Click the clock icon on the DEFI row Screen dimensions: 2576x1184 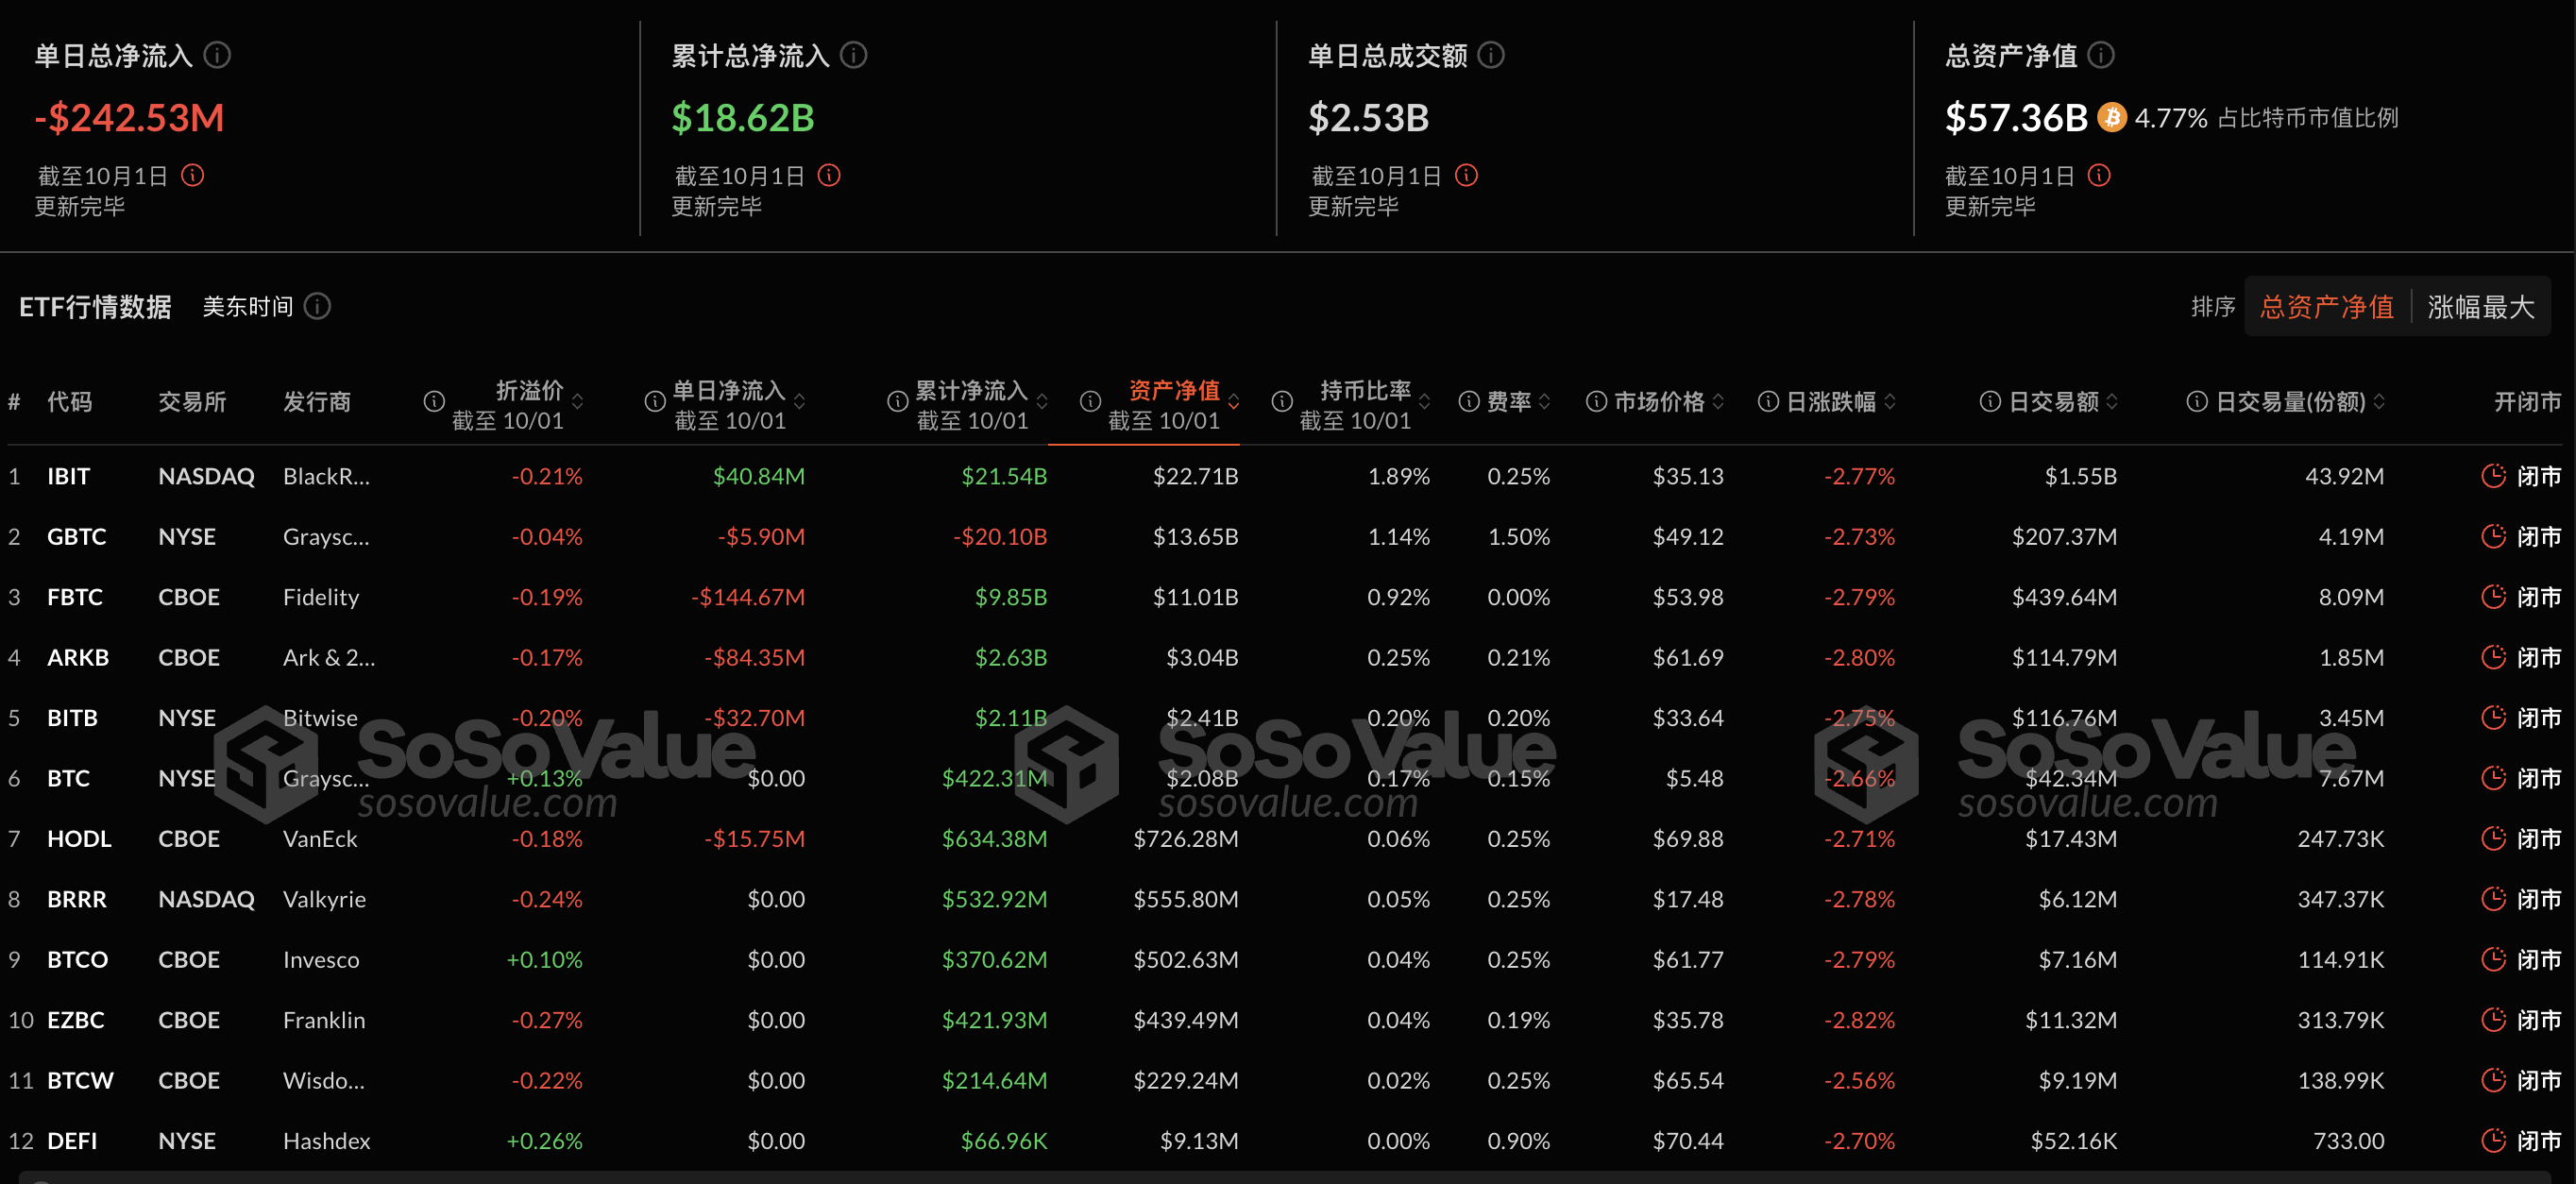[2492, 1140]
